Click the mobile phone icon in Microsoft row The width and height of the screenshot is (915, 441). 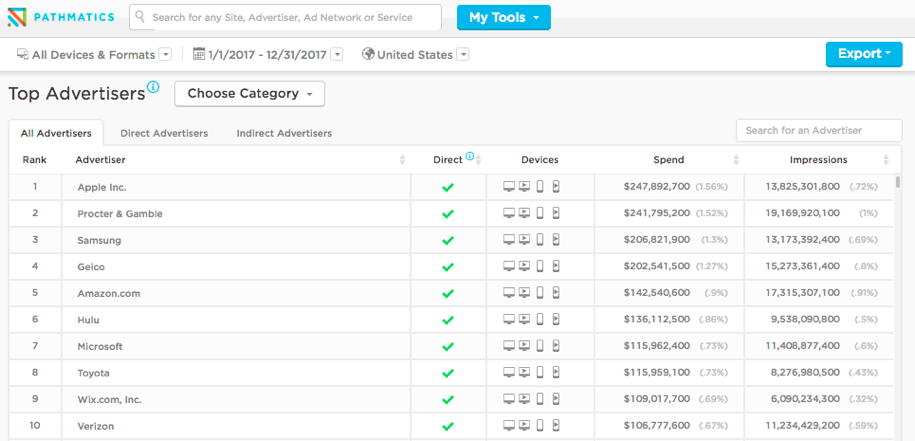point(540,346)
